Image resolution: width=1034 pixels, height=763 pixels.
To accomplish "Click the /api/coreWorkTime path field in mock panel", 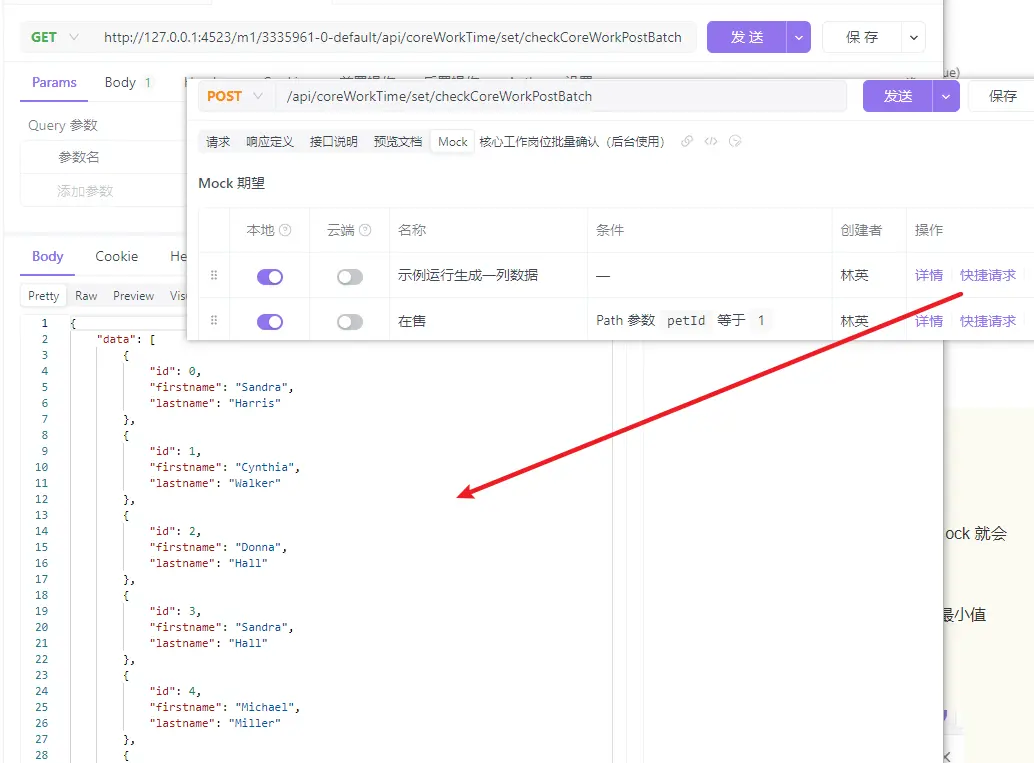I will click(561, 96).
